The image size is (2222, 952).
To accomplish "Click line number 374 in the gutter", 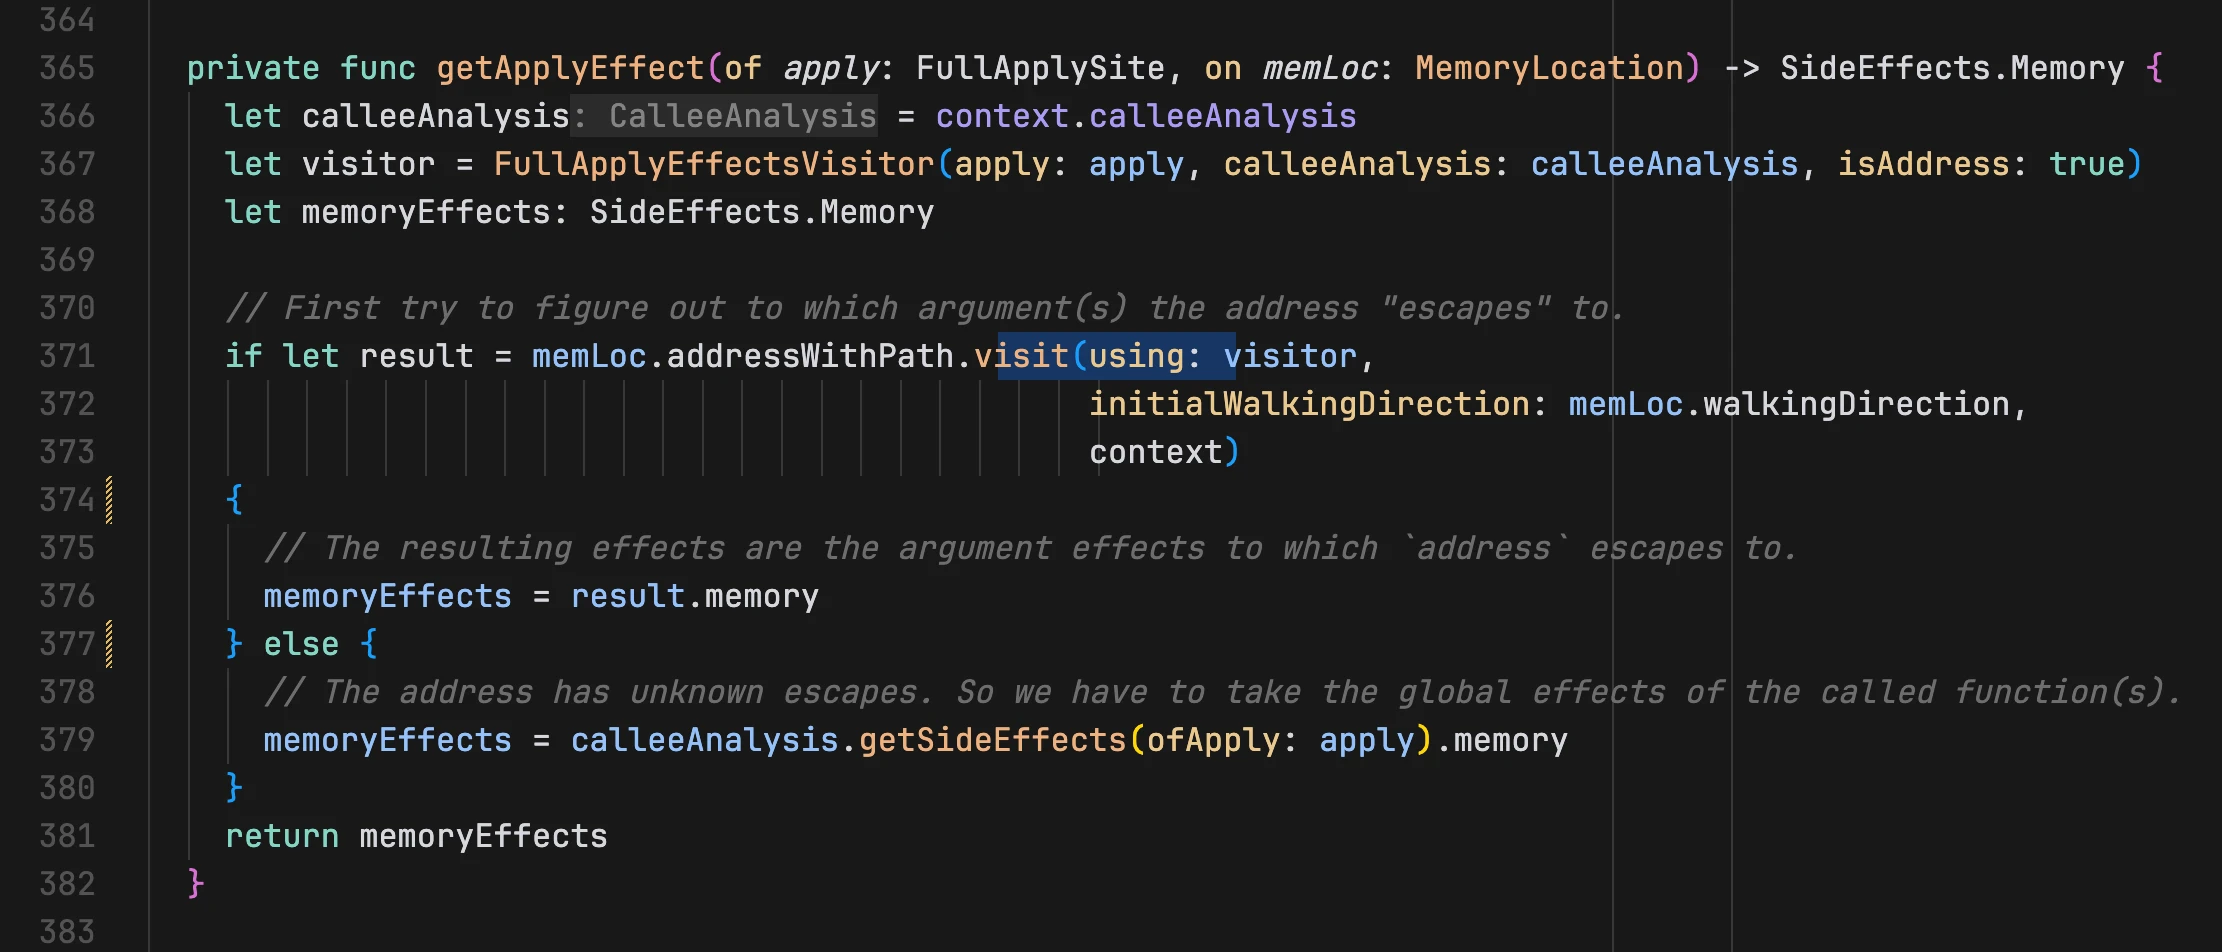I will point(67,500).
